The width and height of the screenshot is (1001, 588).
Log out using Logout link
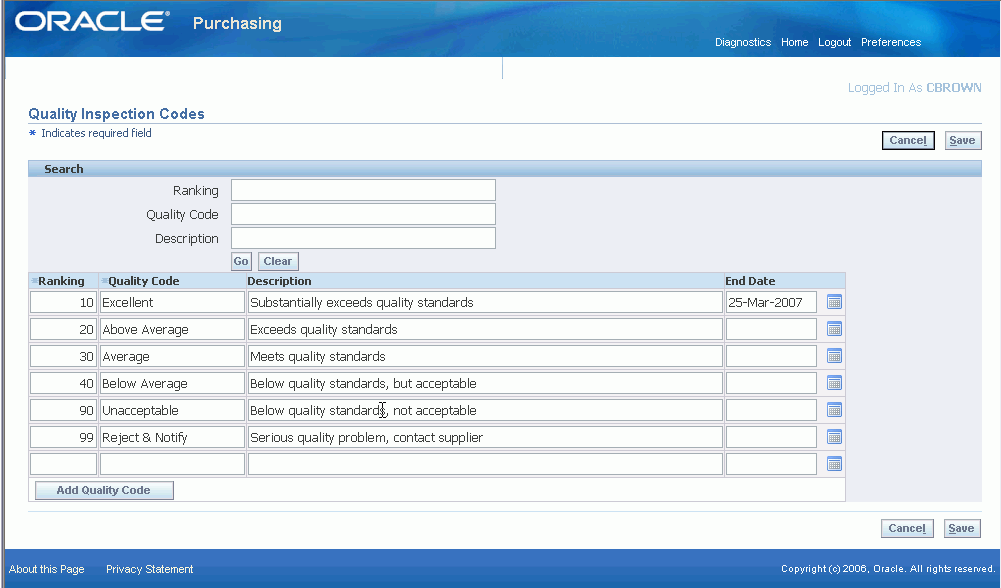tap(834, 42)
